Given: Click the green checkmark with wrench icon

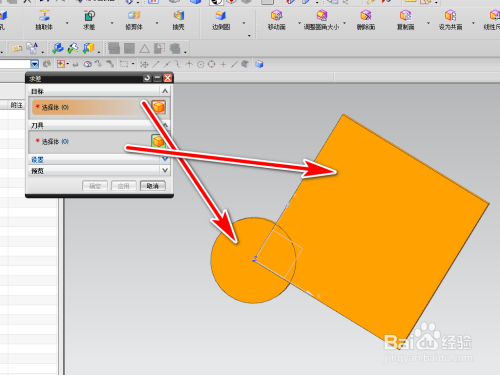Looking at the screenshot, I should pyautogui.click(x=73, y=48).
